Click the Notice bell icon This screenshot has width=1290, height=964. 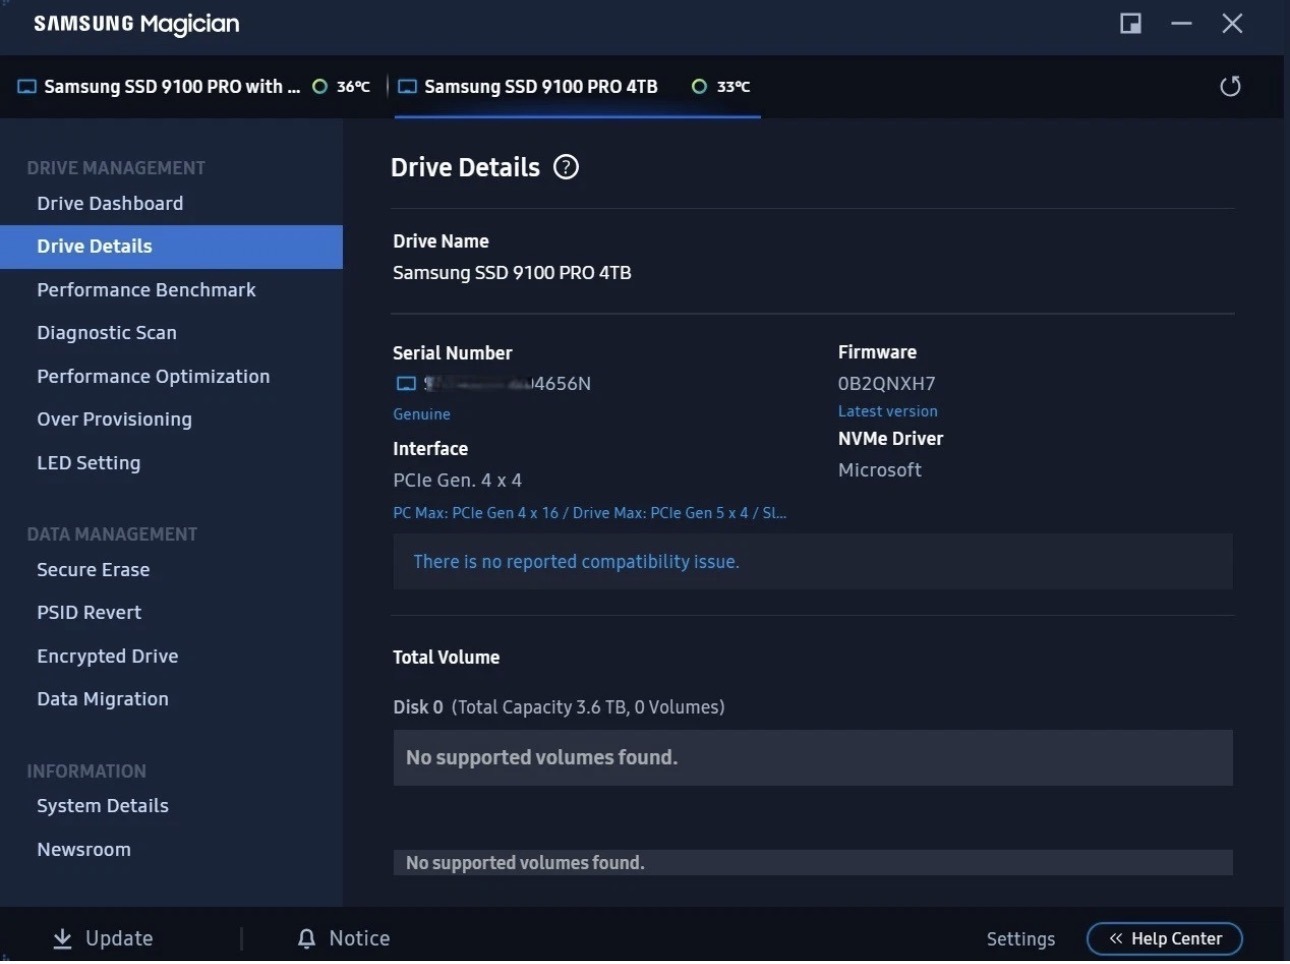coord(307,938)
